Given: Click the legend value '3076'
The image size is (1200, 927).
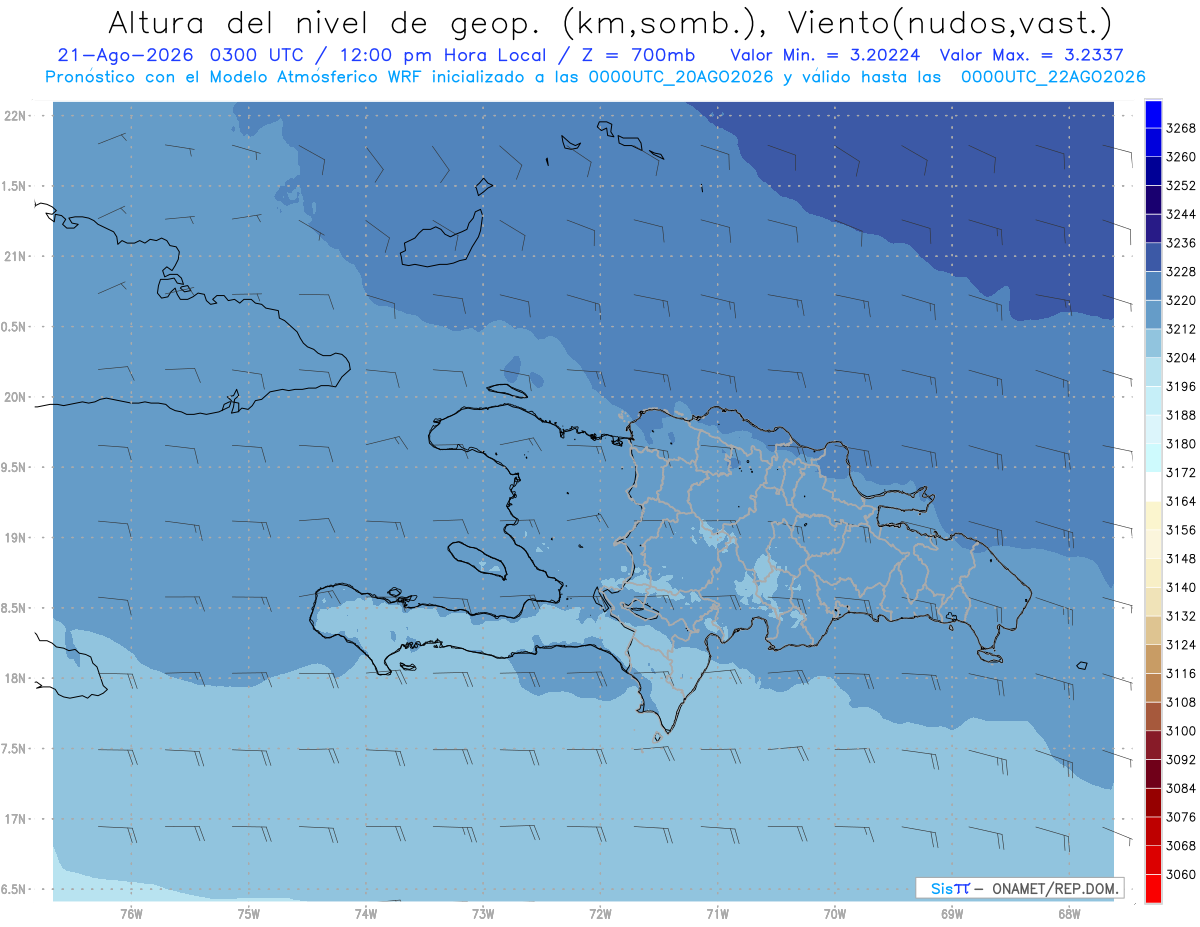Looking at the screenshot, I should point(1181,817).
